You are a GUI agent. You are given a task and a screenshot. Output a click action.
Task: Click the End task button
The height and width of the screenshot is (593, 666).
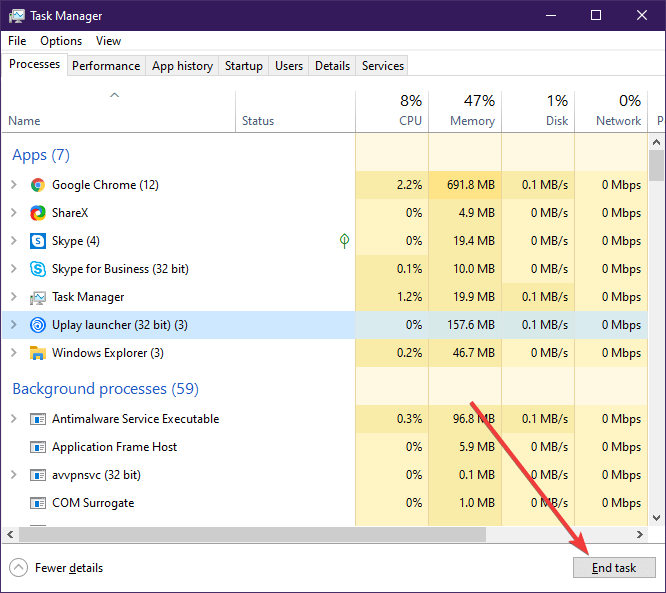point(614,568)
